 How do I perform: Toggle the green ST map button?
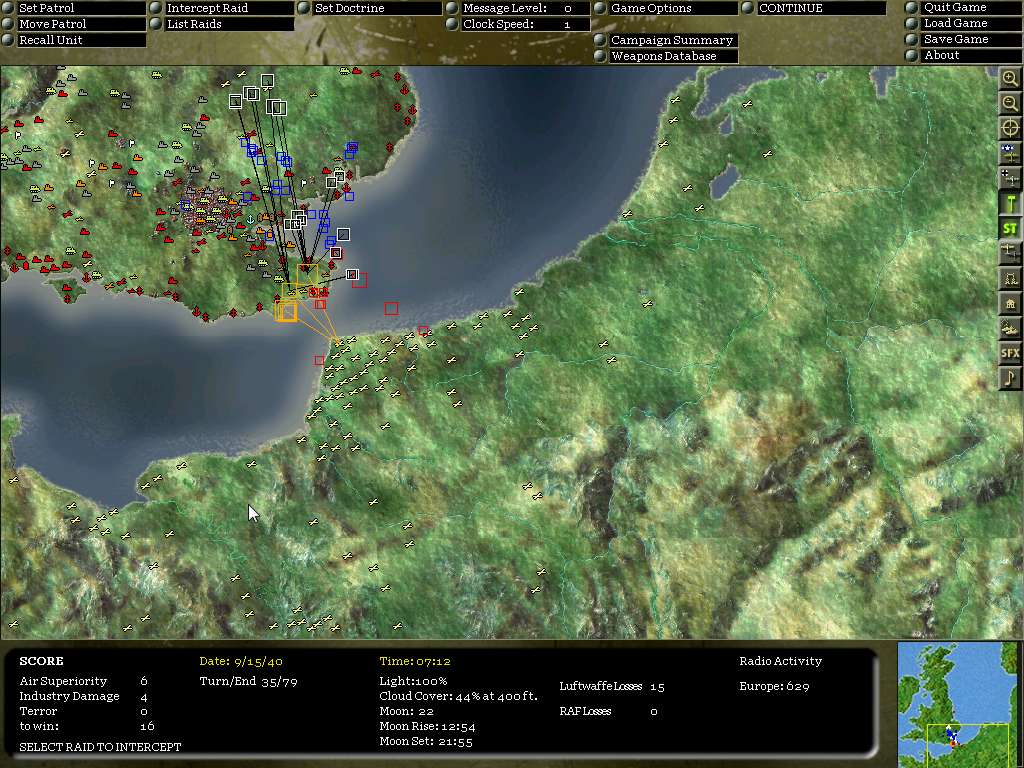coord(1010,228)
